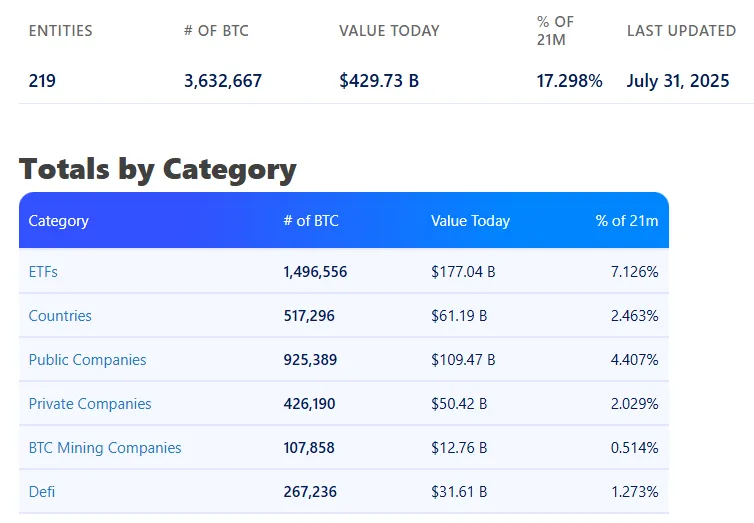The image size is (754, 523).
Task: Click the 'Totals by Category' heading
Action: 158,169
